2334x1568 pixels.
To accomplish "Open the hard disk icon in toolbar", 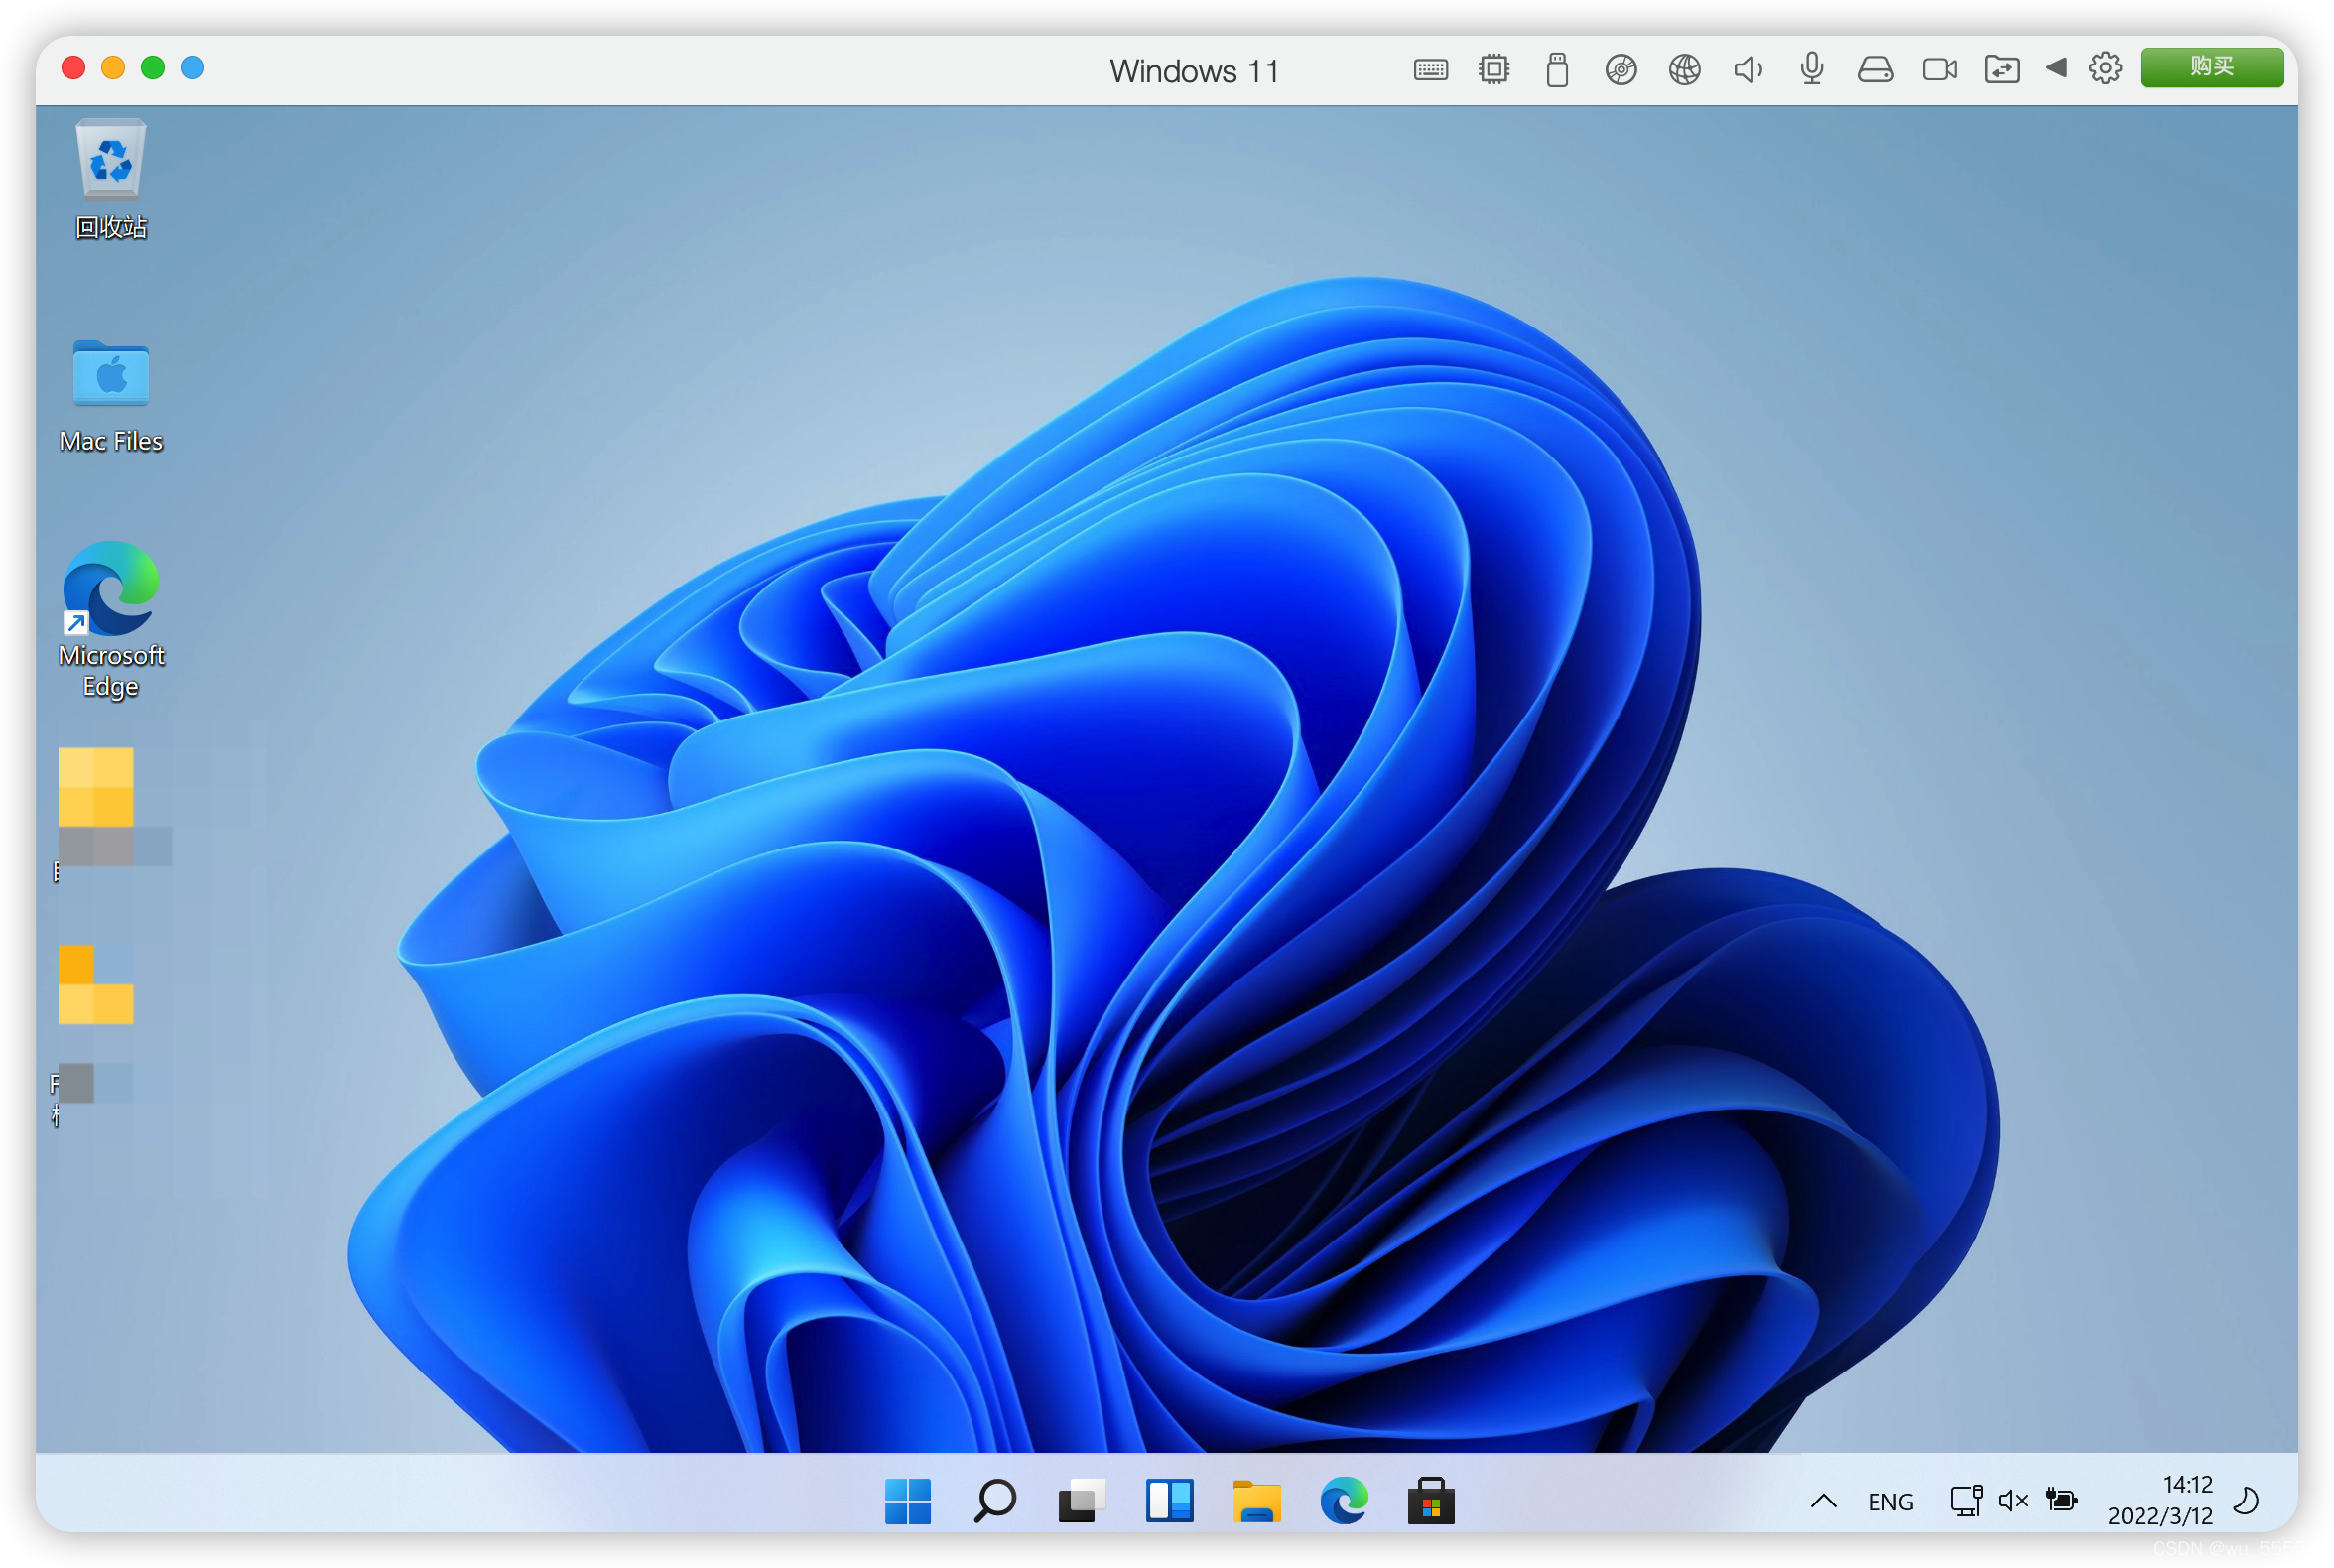I will (1875, 69).
